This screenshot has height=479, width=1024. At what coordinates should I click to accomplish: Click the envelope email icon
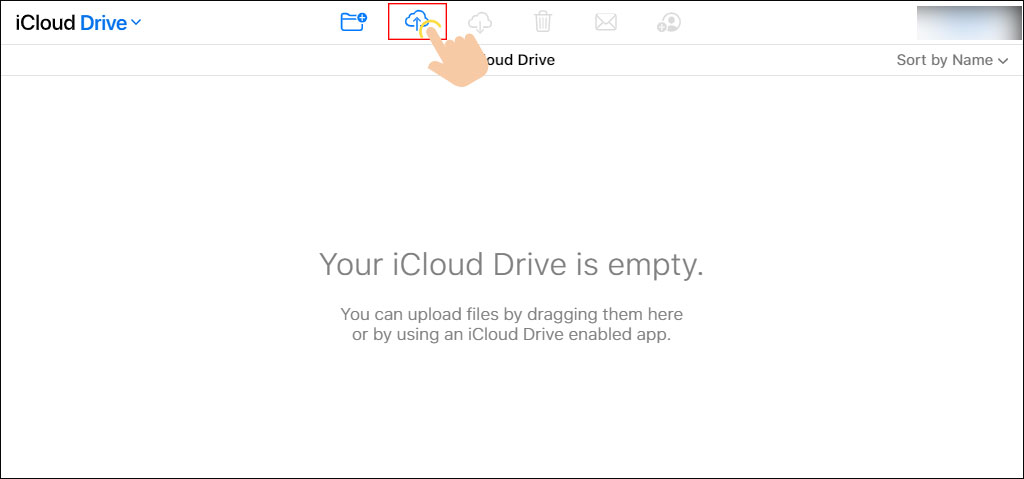coord(606,22)
